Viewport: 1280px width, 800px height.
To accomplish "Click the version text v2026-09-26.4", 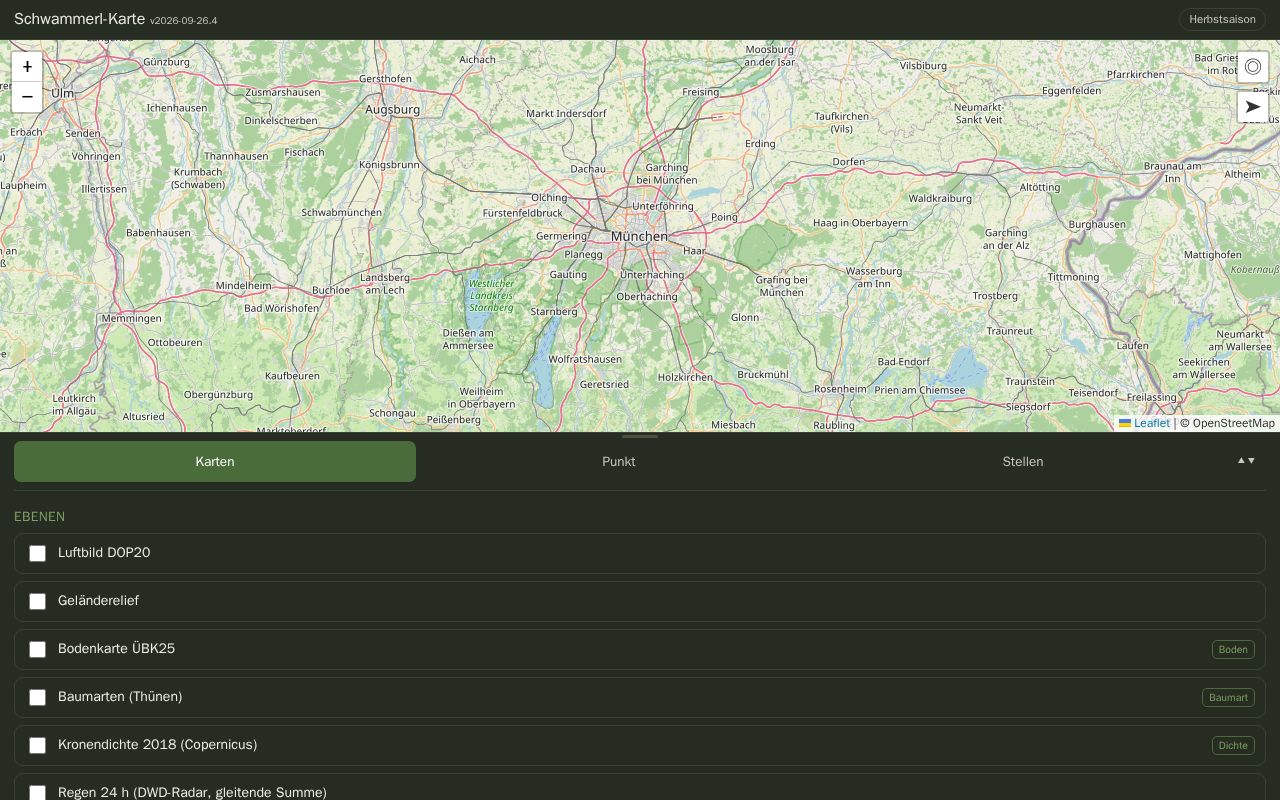I will point(183,20).
